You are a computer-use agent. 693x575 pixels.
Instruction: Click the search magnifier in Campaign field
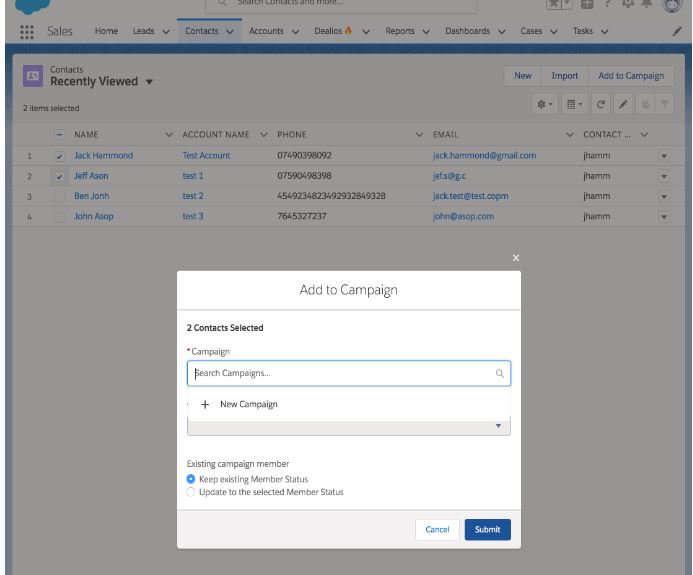click(499, 374)
